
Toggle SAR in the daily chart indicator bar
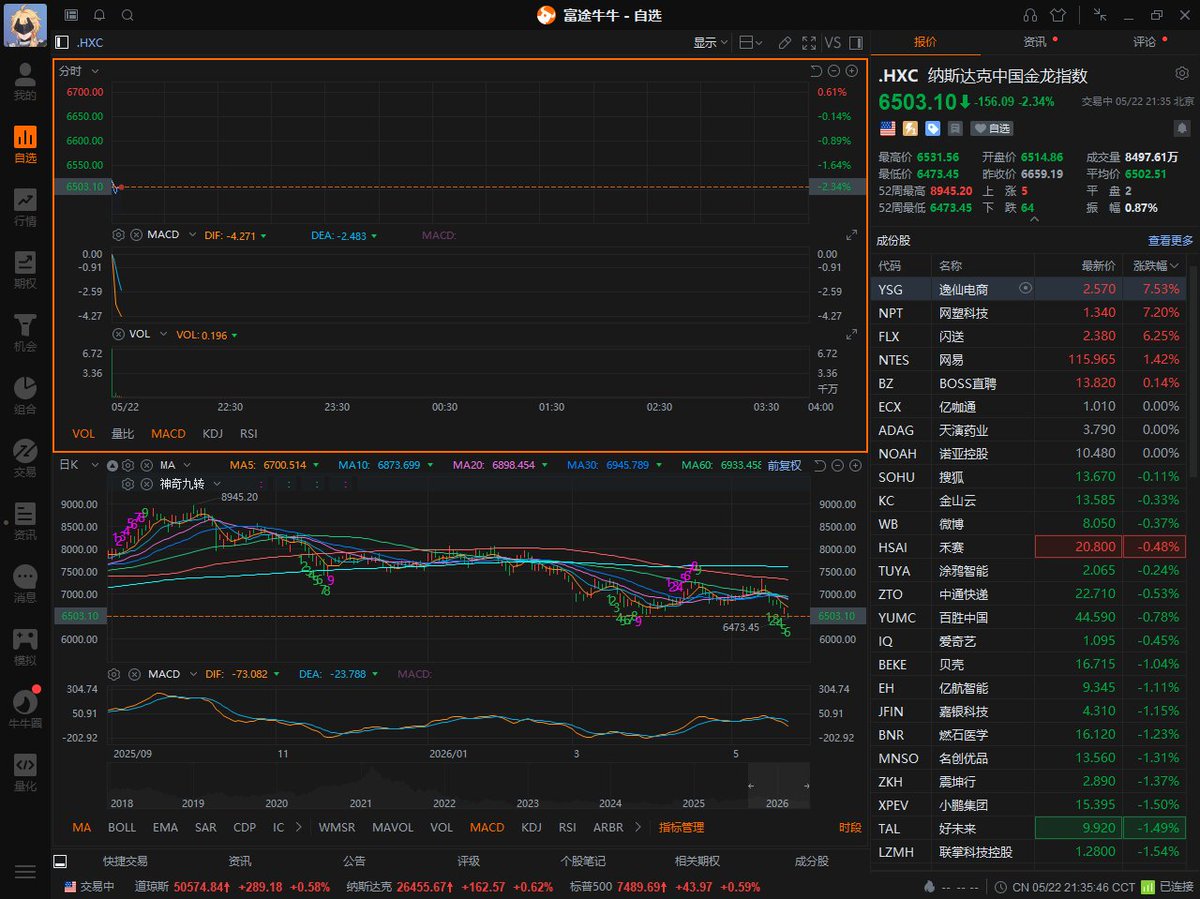(x=205, y=827)
